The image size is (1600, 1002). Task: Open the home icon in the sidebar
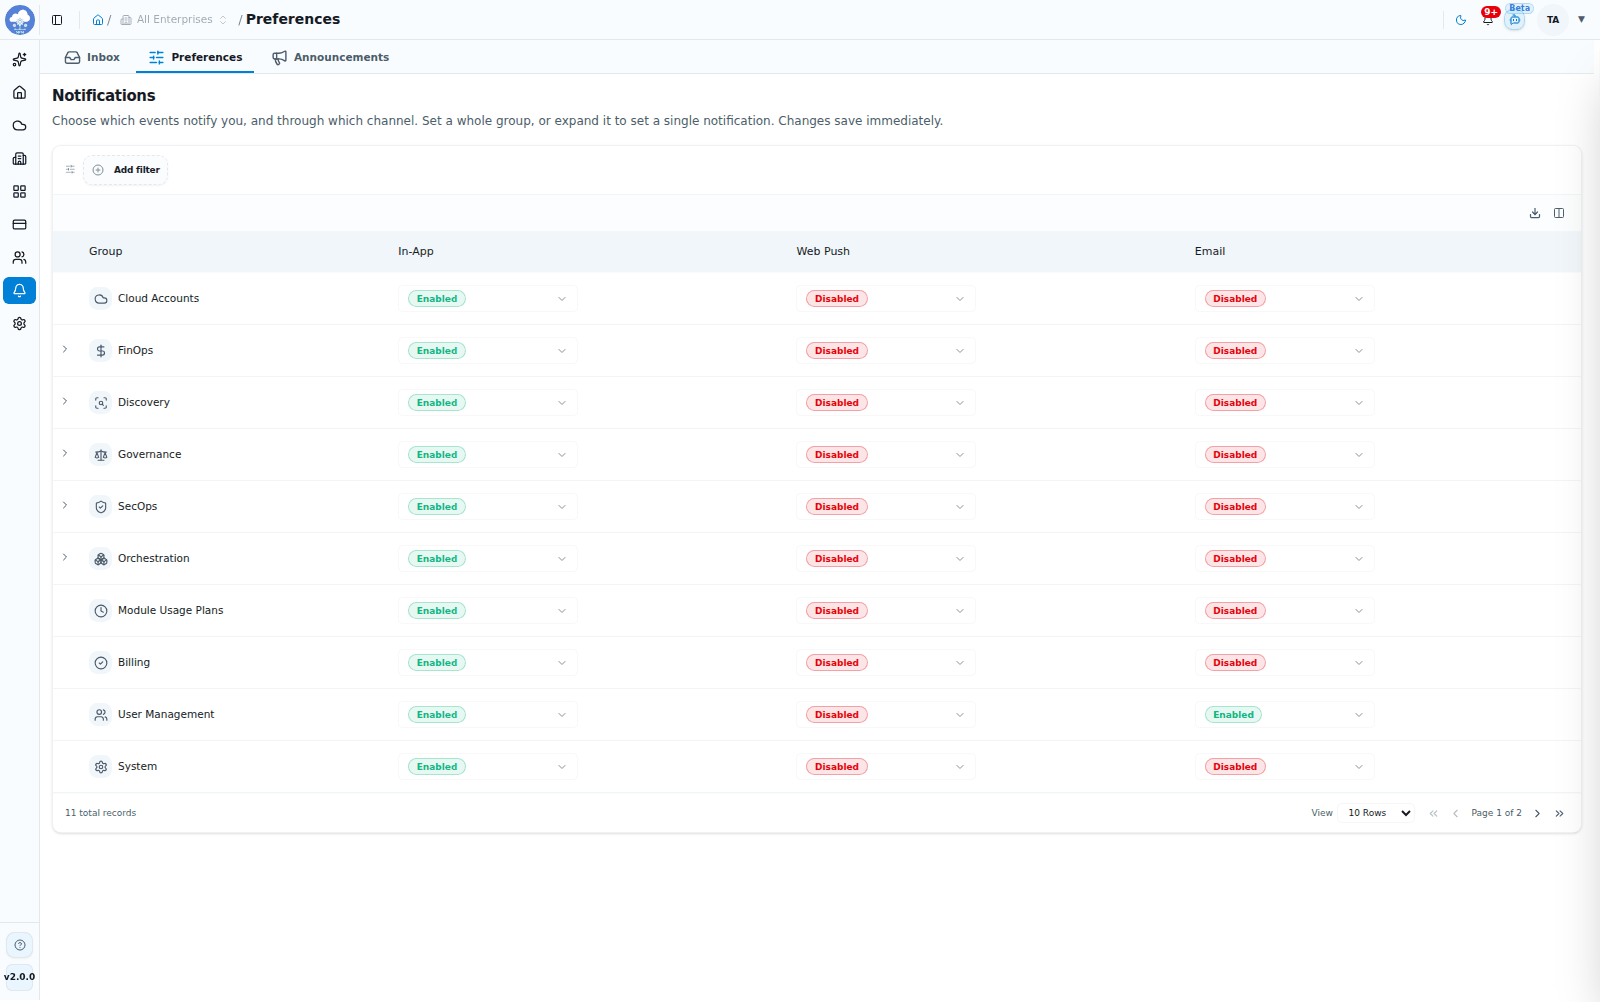(x=19, y=93)
